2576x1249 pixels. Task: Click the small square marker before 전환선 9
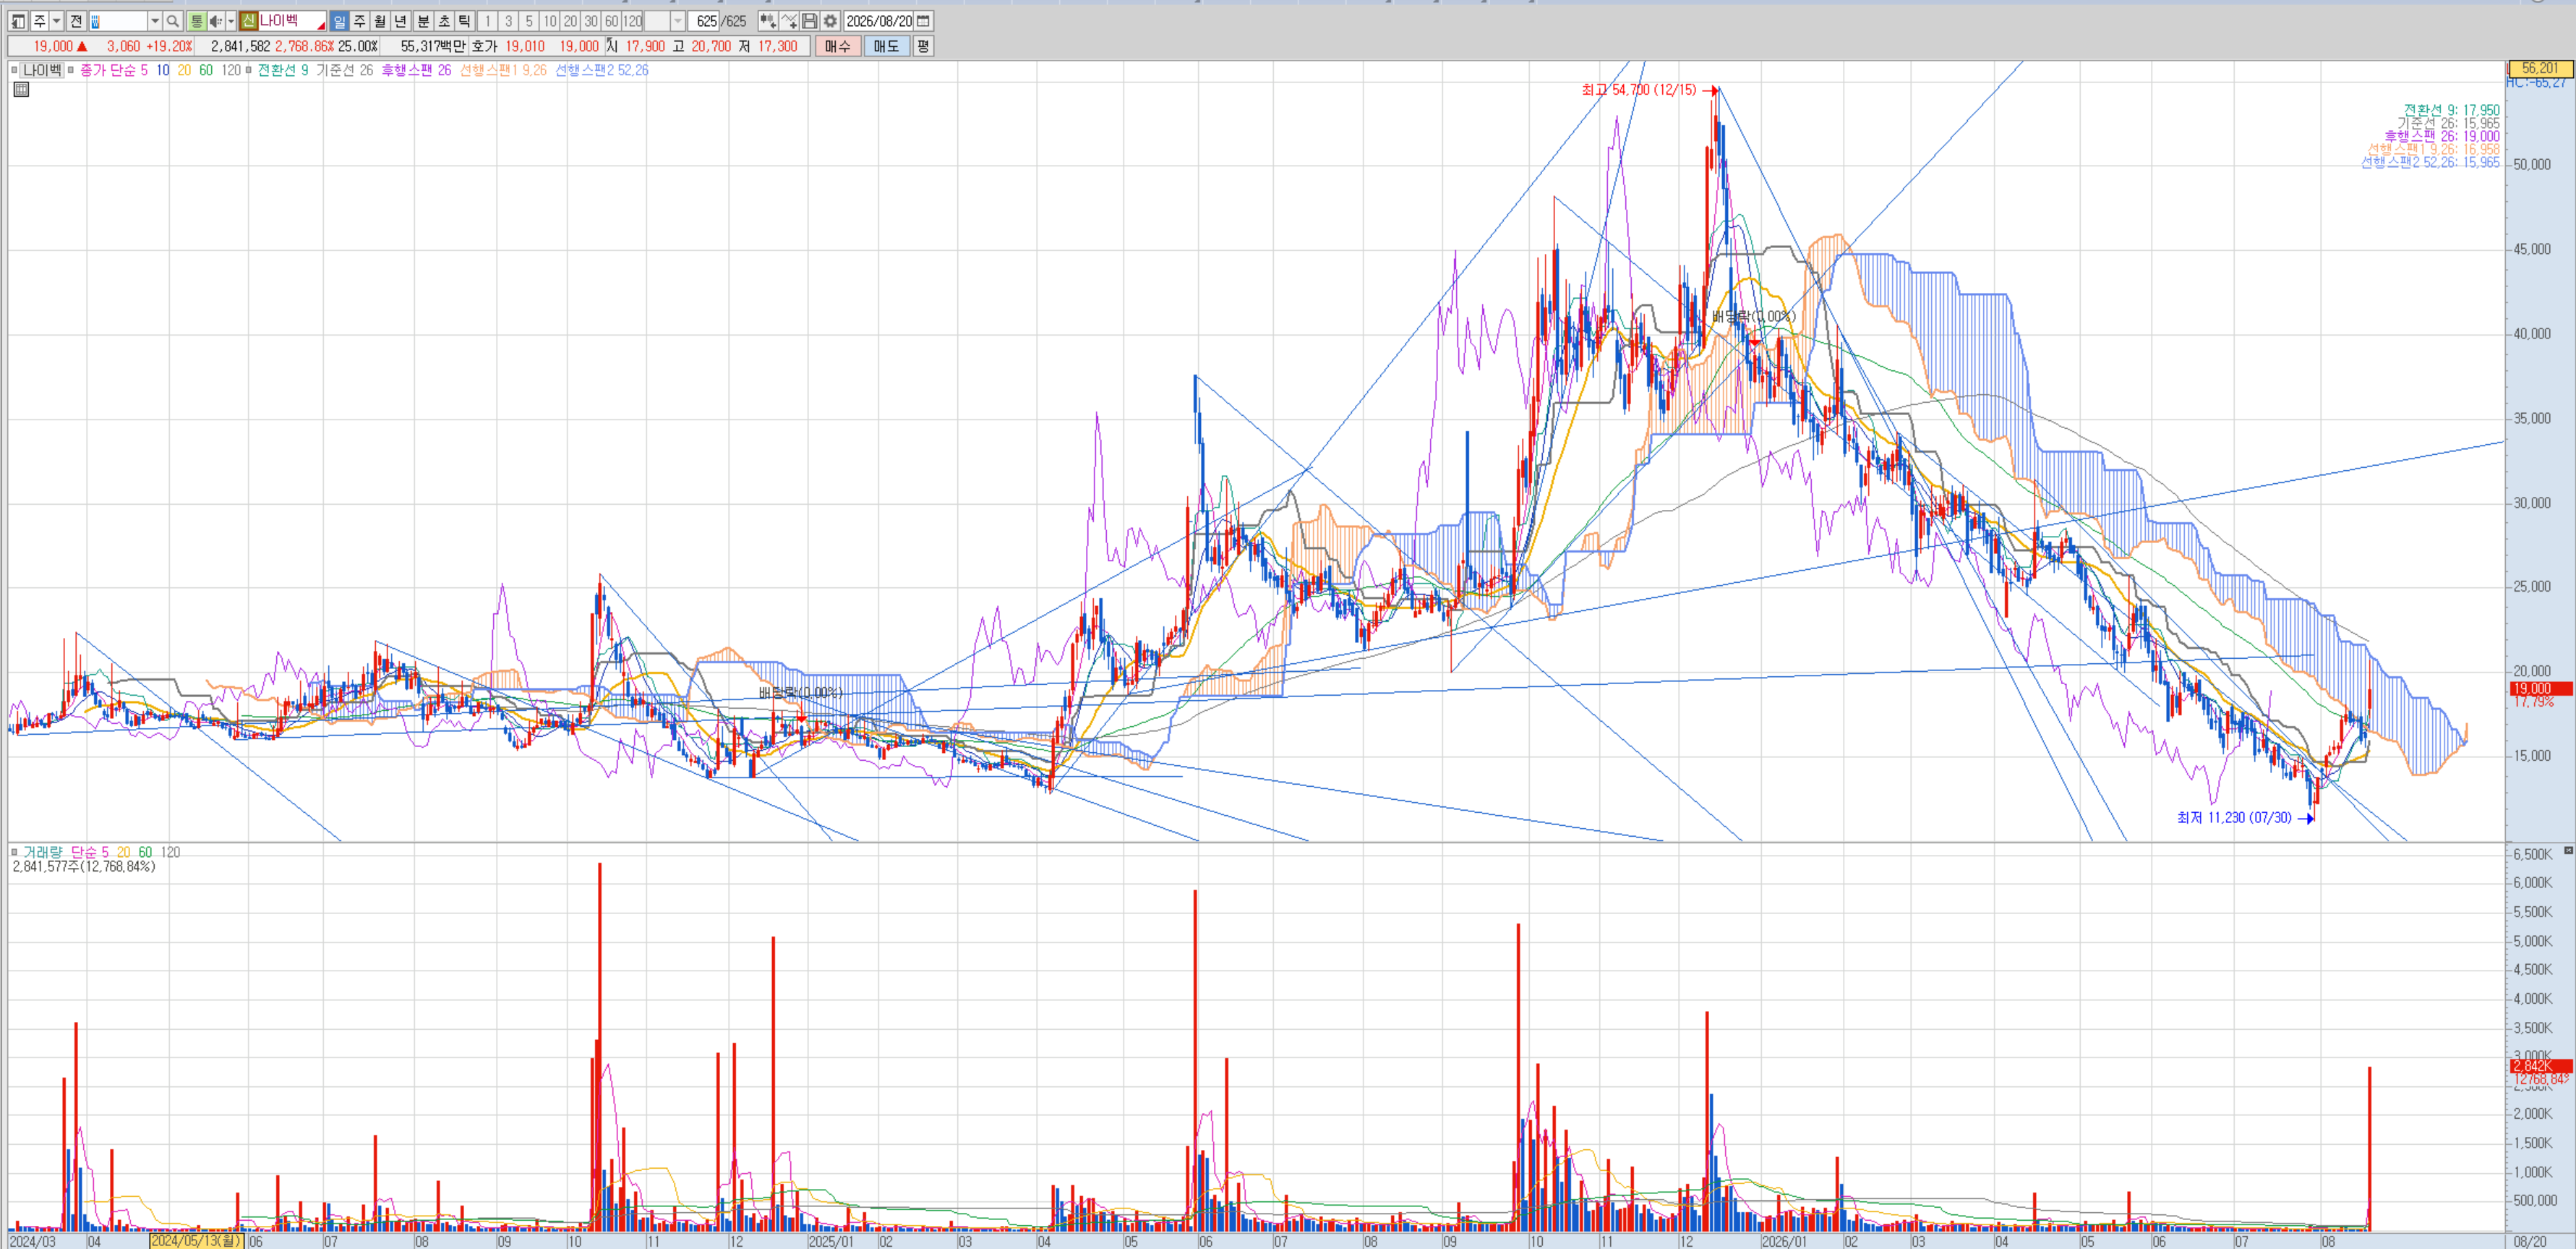(248, 70)
